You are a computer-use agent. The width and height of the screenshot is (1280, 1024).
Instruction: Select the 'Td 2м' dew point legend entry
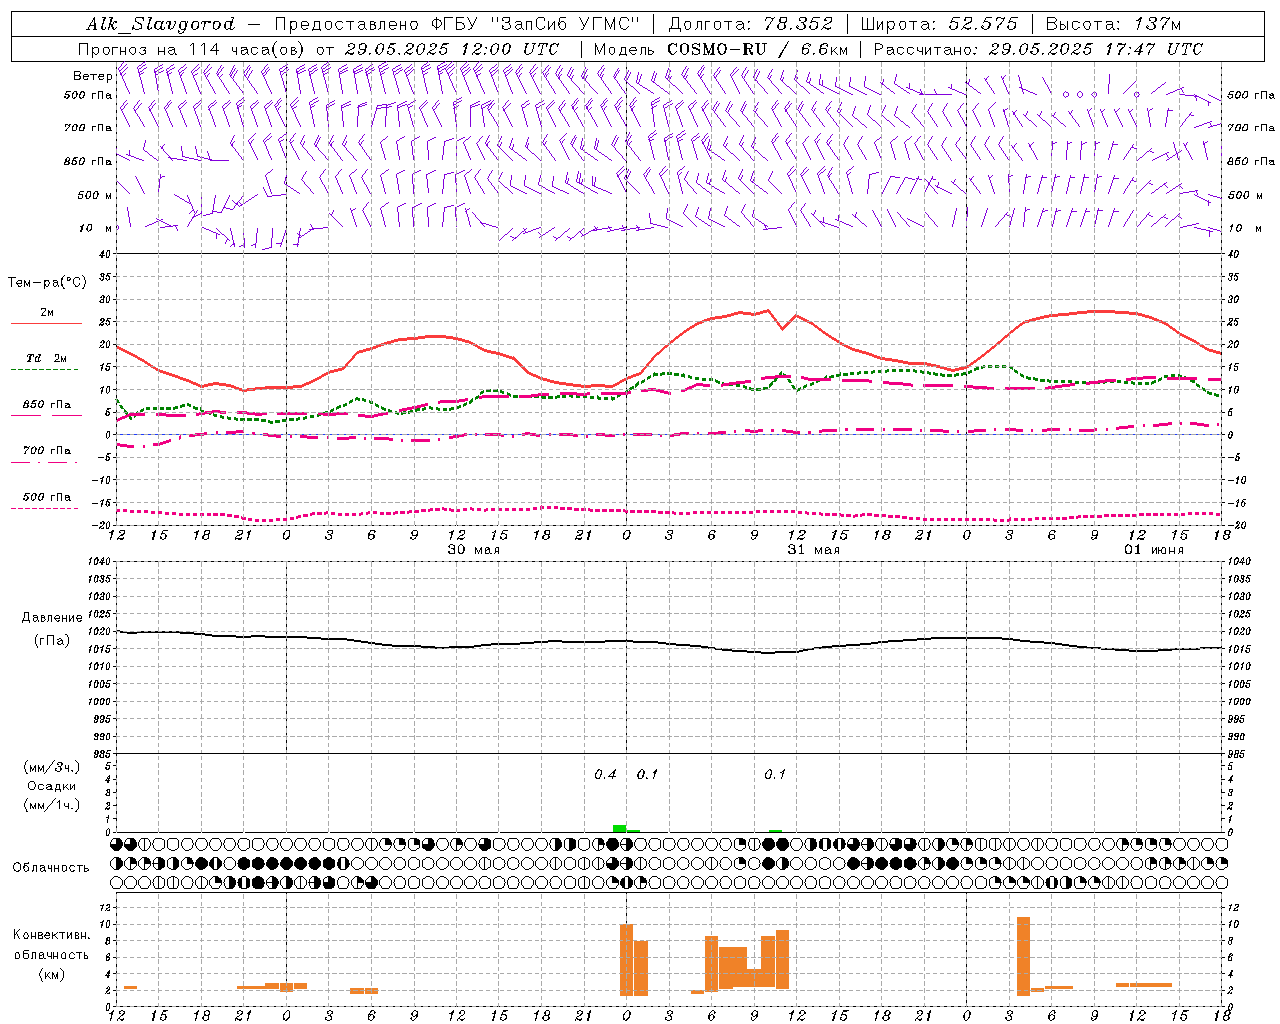pyautogui.click(x=46, y=358)
